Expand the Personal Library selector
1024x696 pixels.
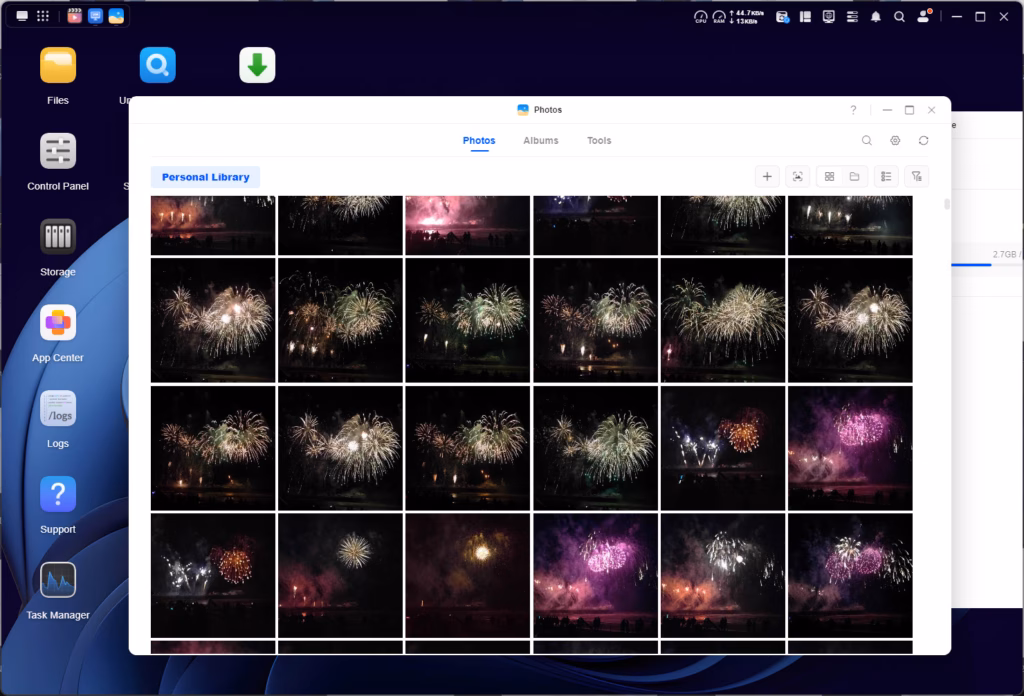point(205,177)
